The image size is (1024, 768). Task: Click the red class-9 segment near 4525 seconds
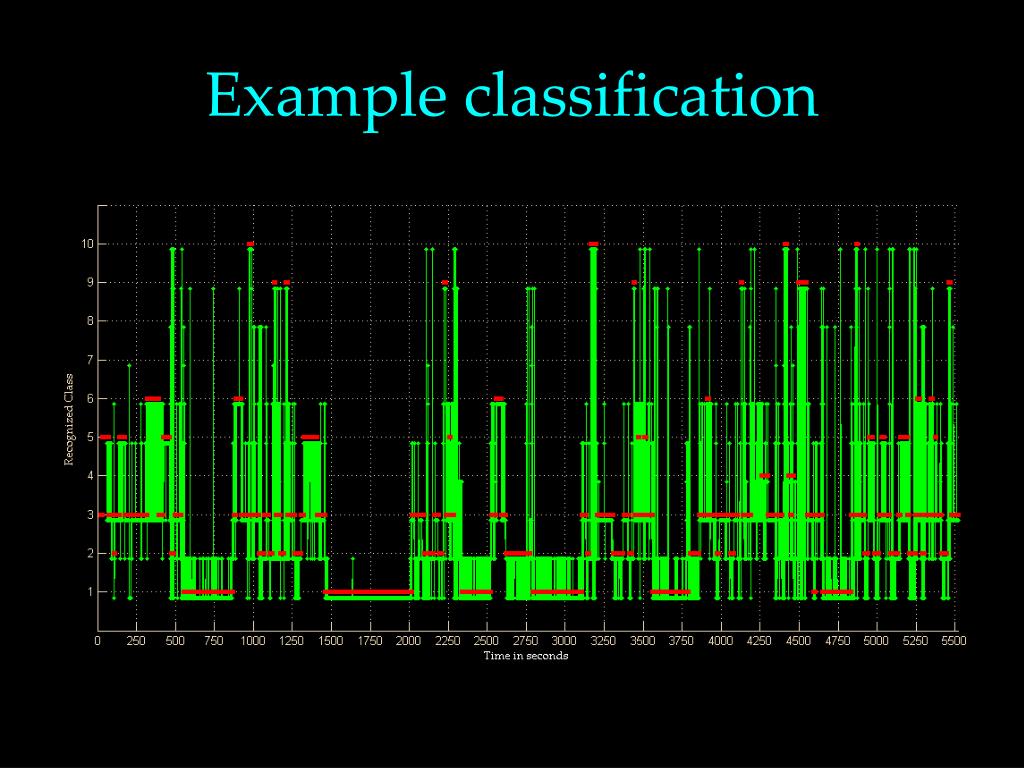coord(803,283)
